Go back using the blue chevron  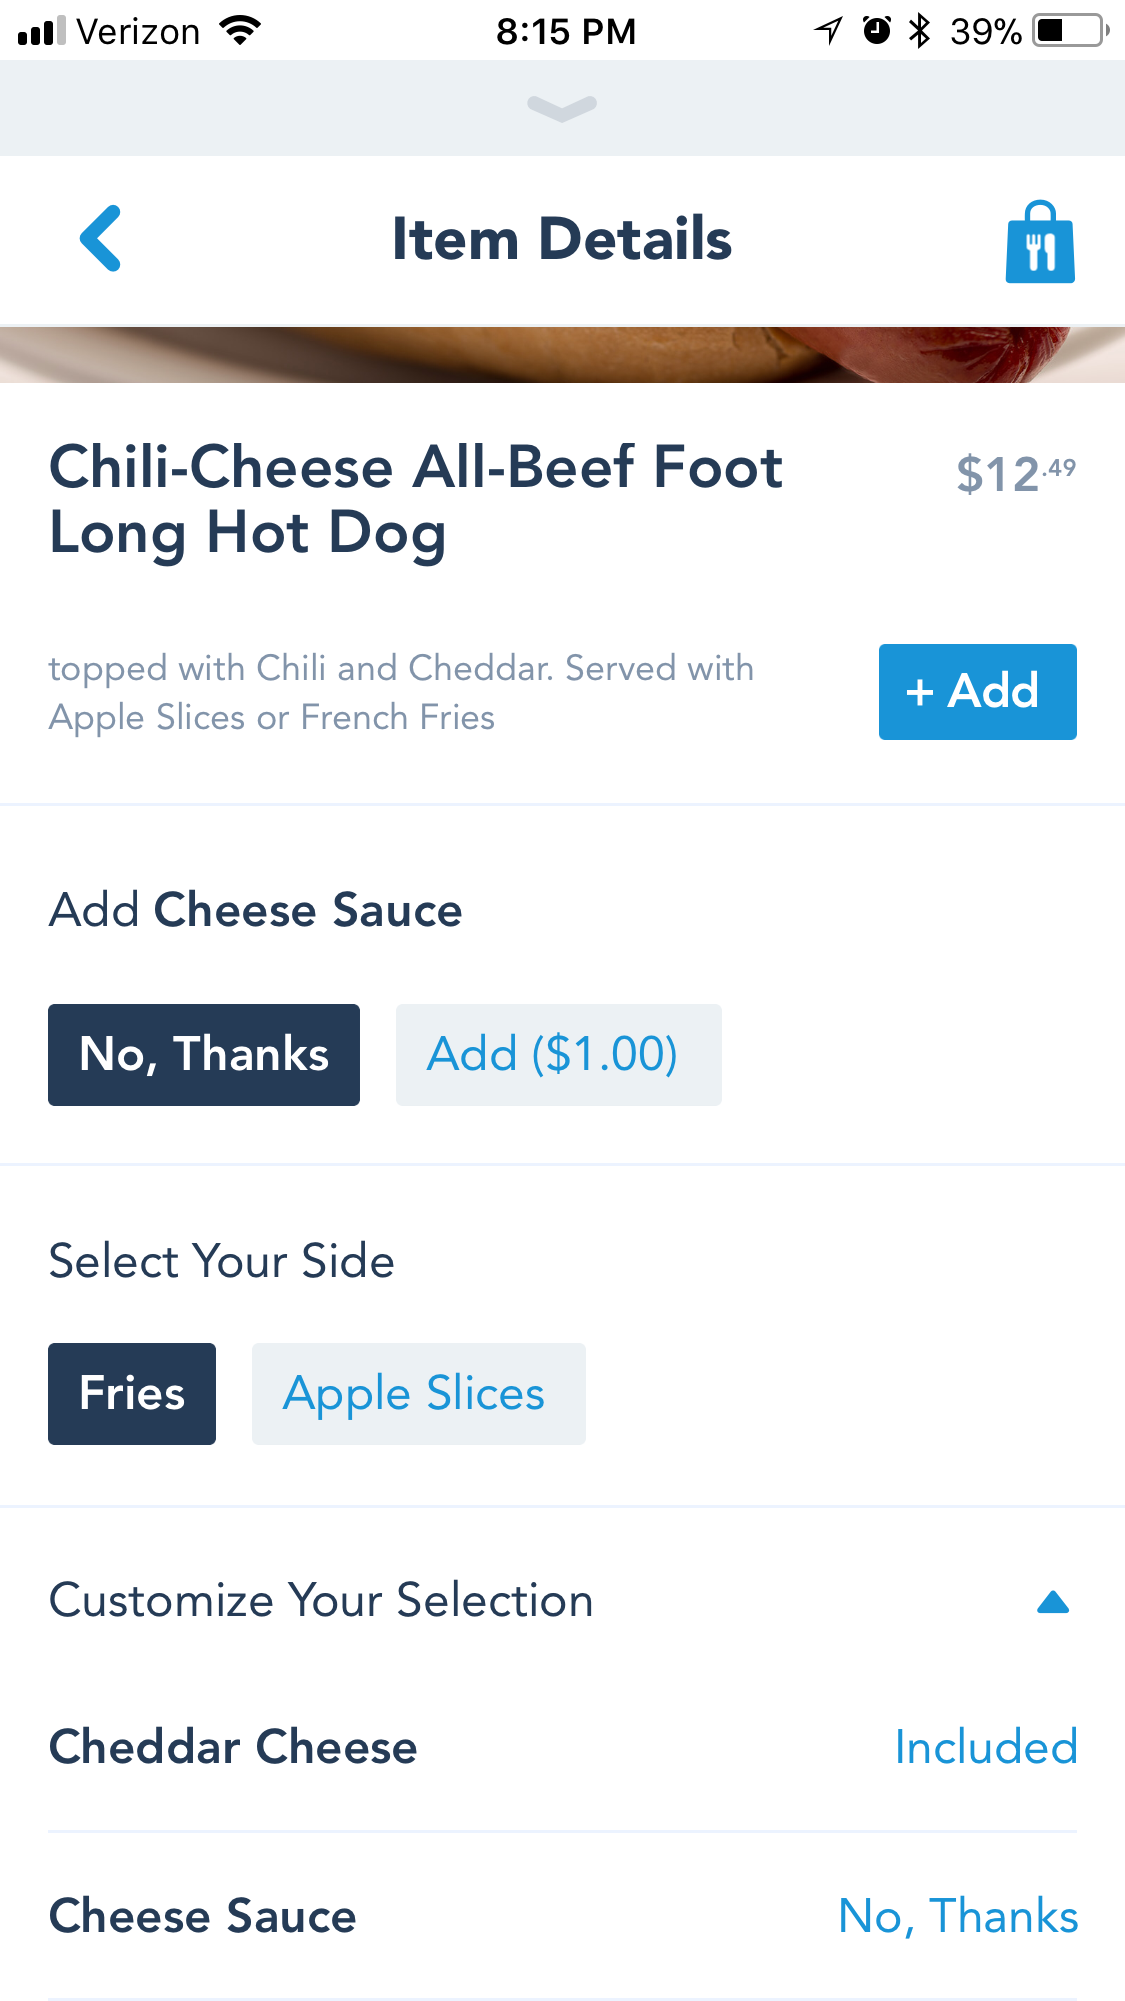click(x=101, y=239)
